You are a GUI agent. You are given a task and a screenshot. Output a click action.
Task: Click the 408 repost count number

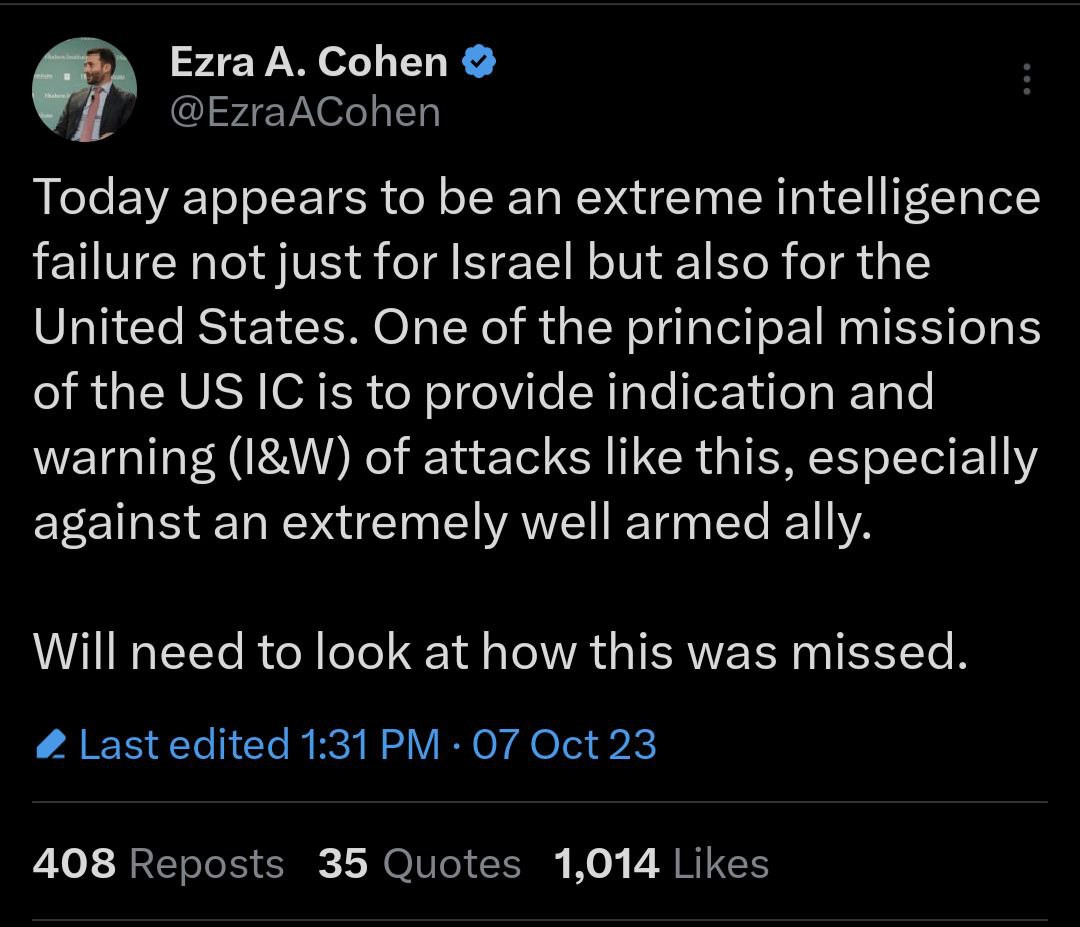click(74, 864)
